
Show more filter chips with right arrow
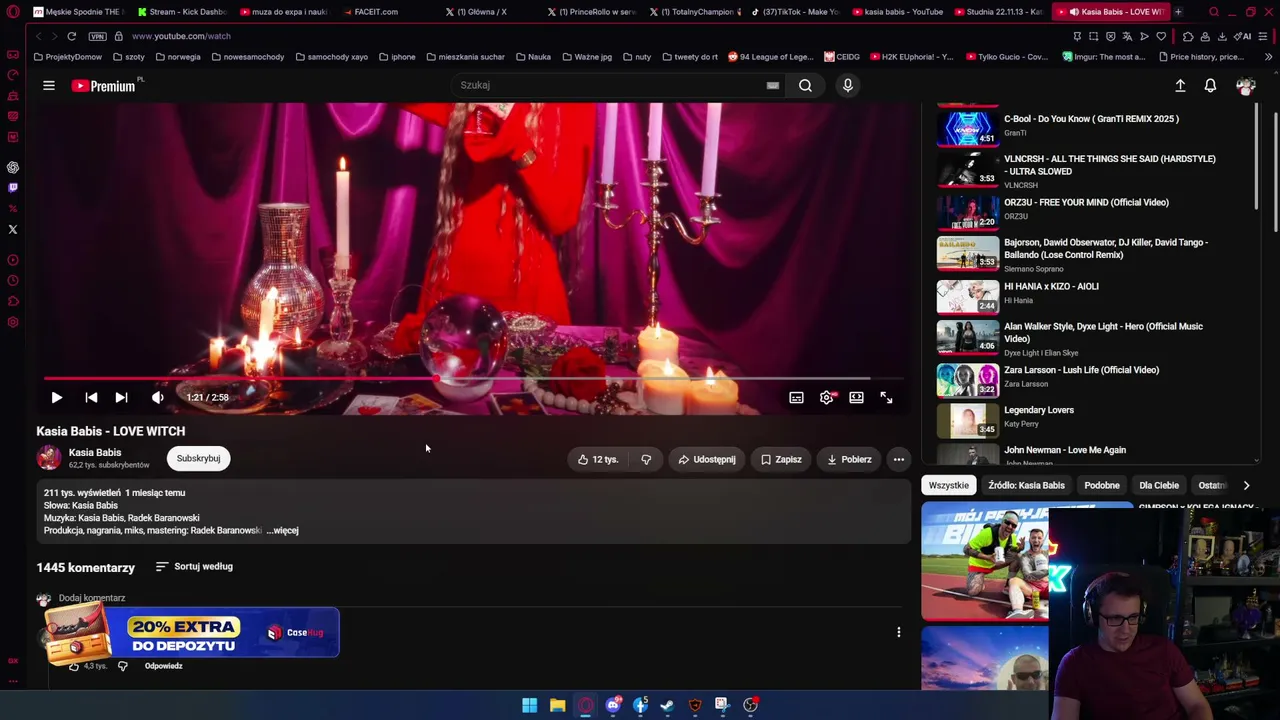coord(1246,485)
